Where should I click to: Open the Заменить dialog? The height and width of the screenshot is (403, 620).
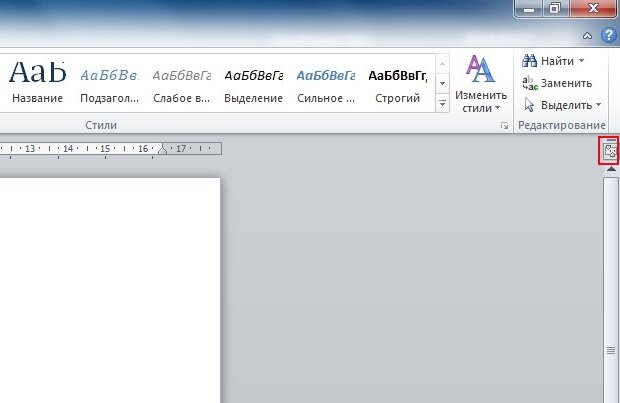(557, 83)
